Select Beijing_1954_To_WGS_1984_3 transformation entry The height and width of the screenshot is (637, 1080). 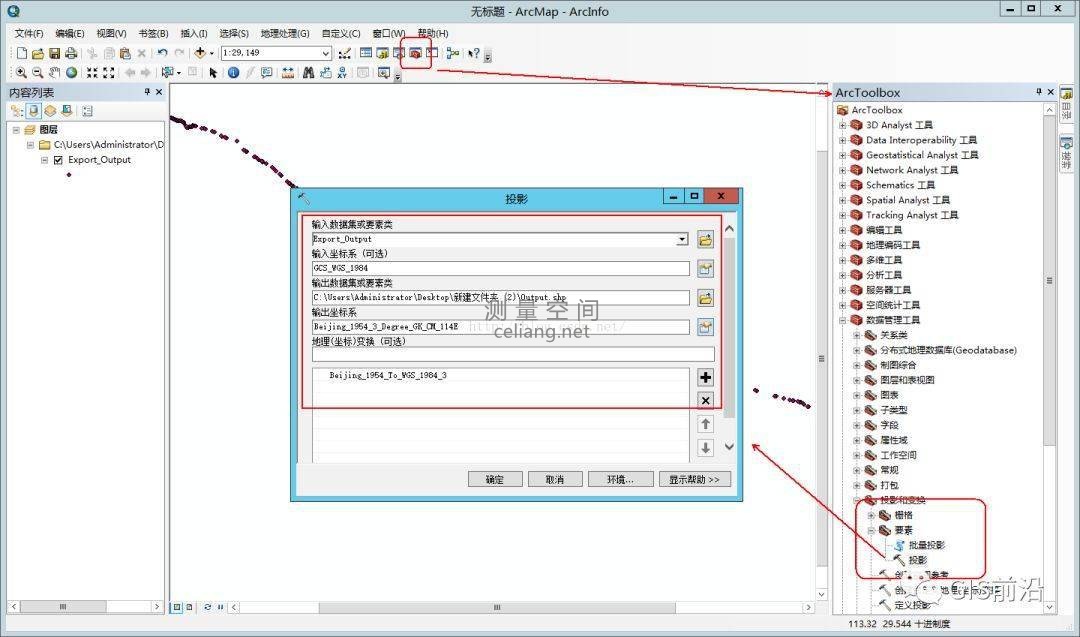coord(388,375)
